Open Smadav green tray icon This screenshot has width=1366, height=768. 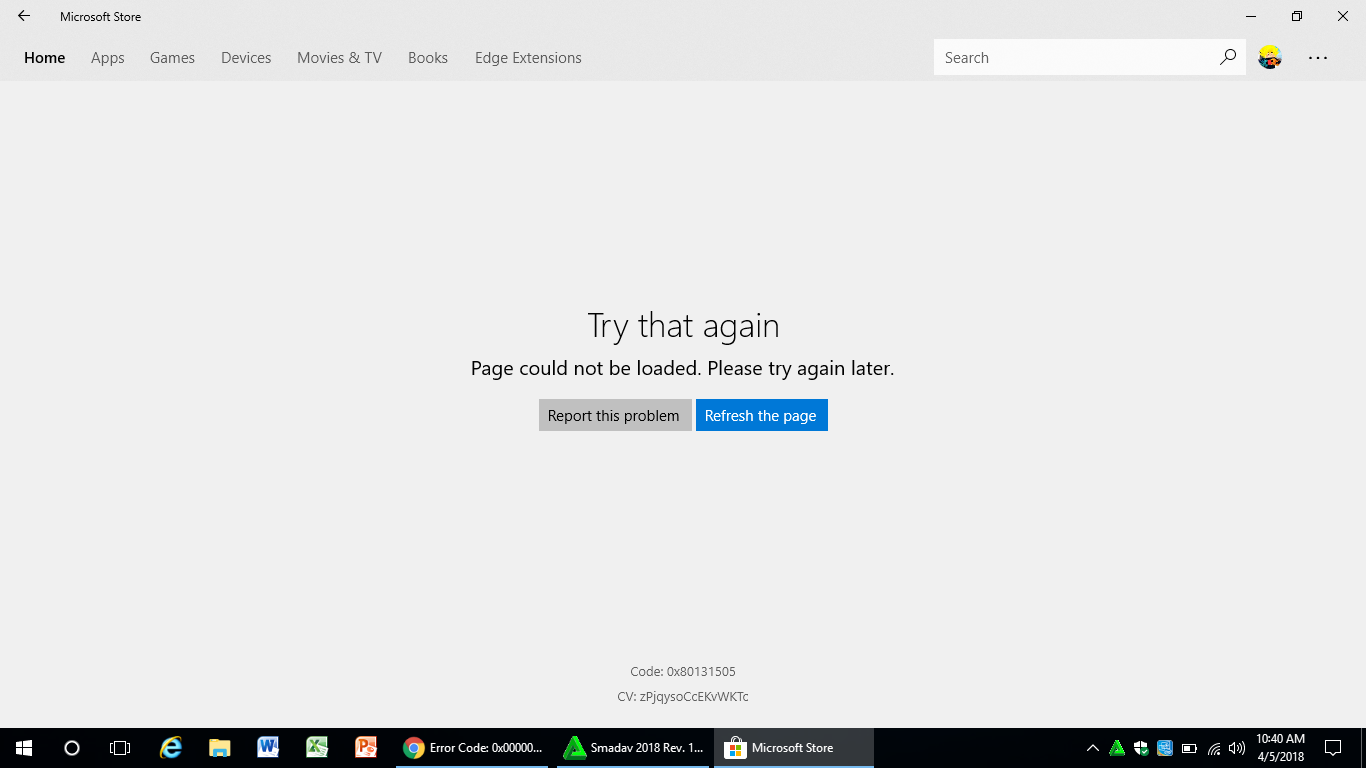(1117, 748)
